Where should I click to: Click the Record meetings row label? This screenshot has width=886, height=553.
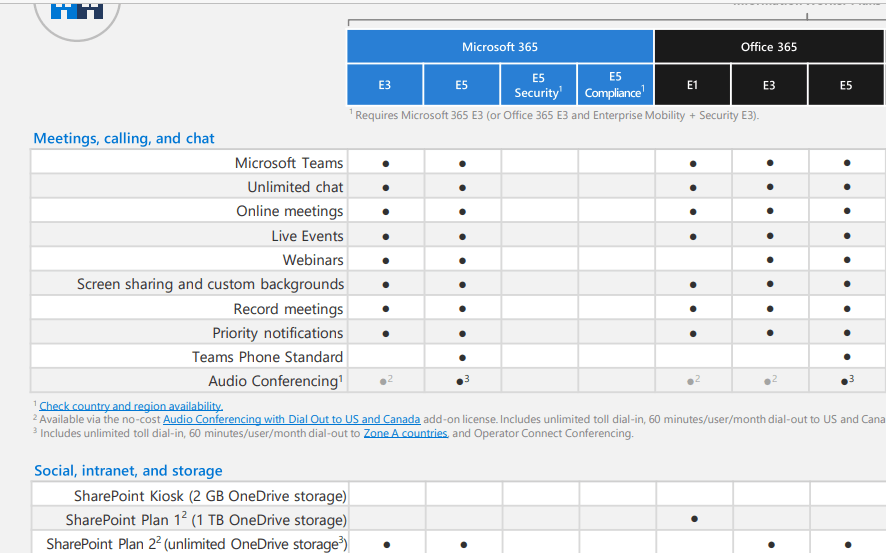[288, 309]
